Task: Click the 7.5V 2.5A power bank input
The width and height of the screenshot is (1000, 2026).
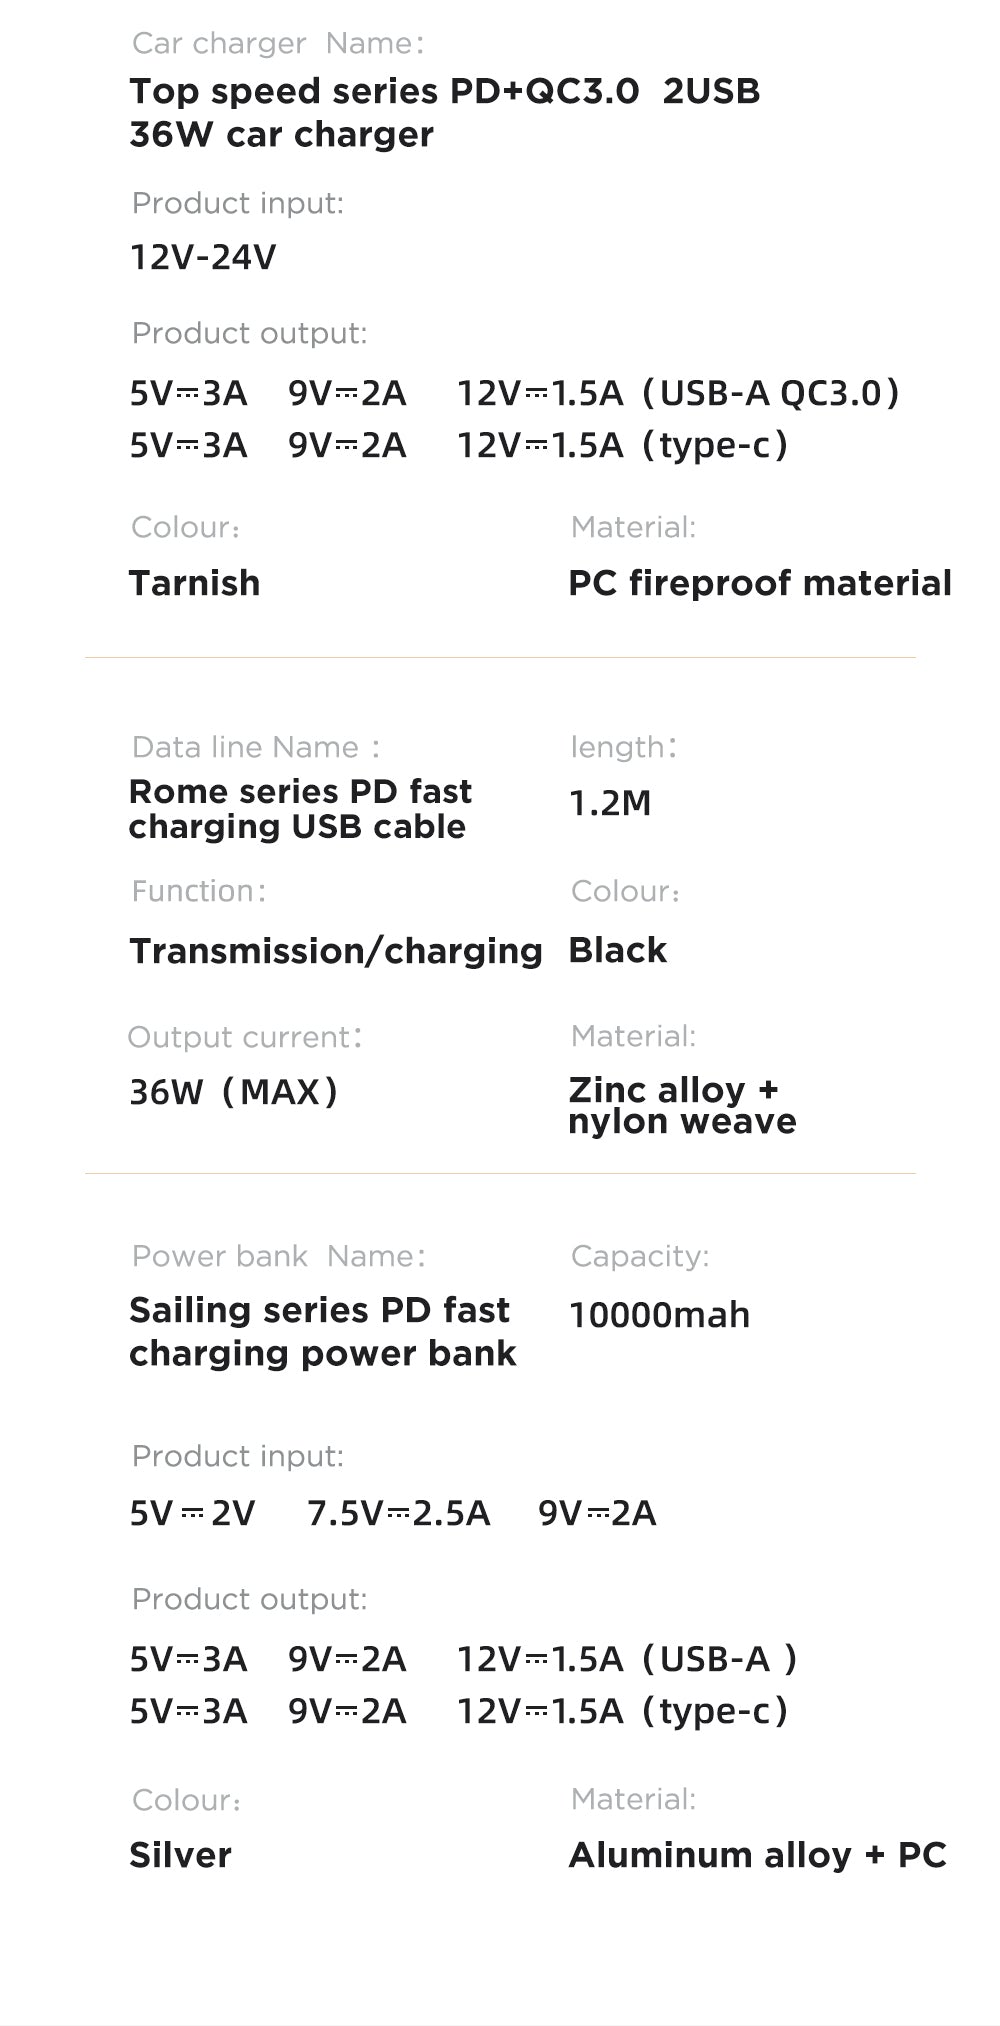Action: click(x=399, y=1513)
